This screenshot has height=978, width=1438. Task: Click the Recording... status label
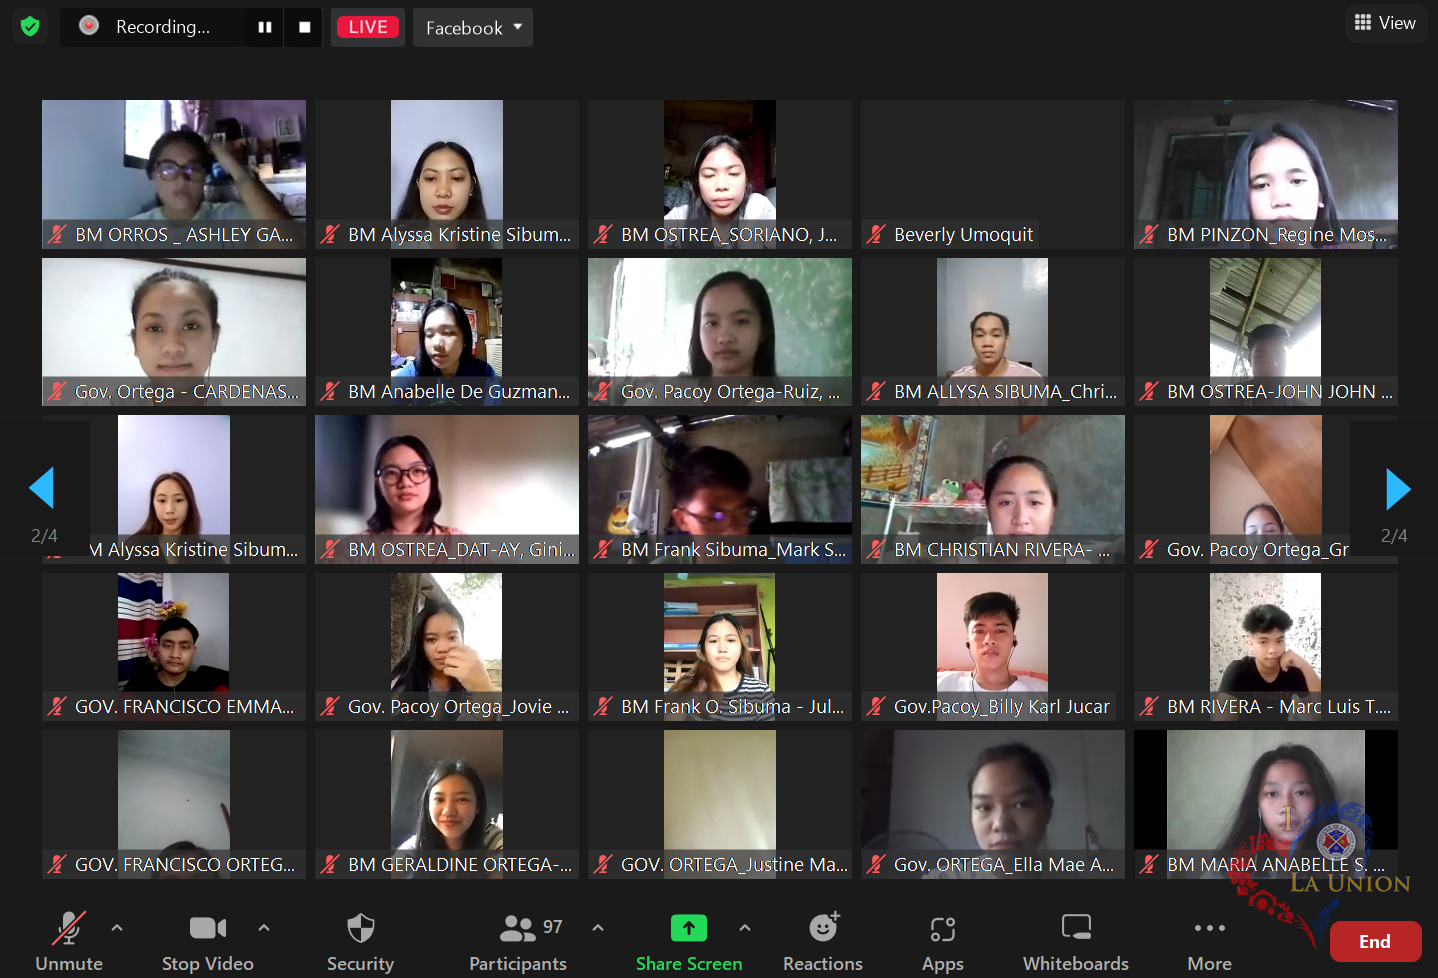pyautogui.click(x=163, y=27)
